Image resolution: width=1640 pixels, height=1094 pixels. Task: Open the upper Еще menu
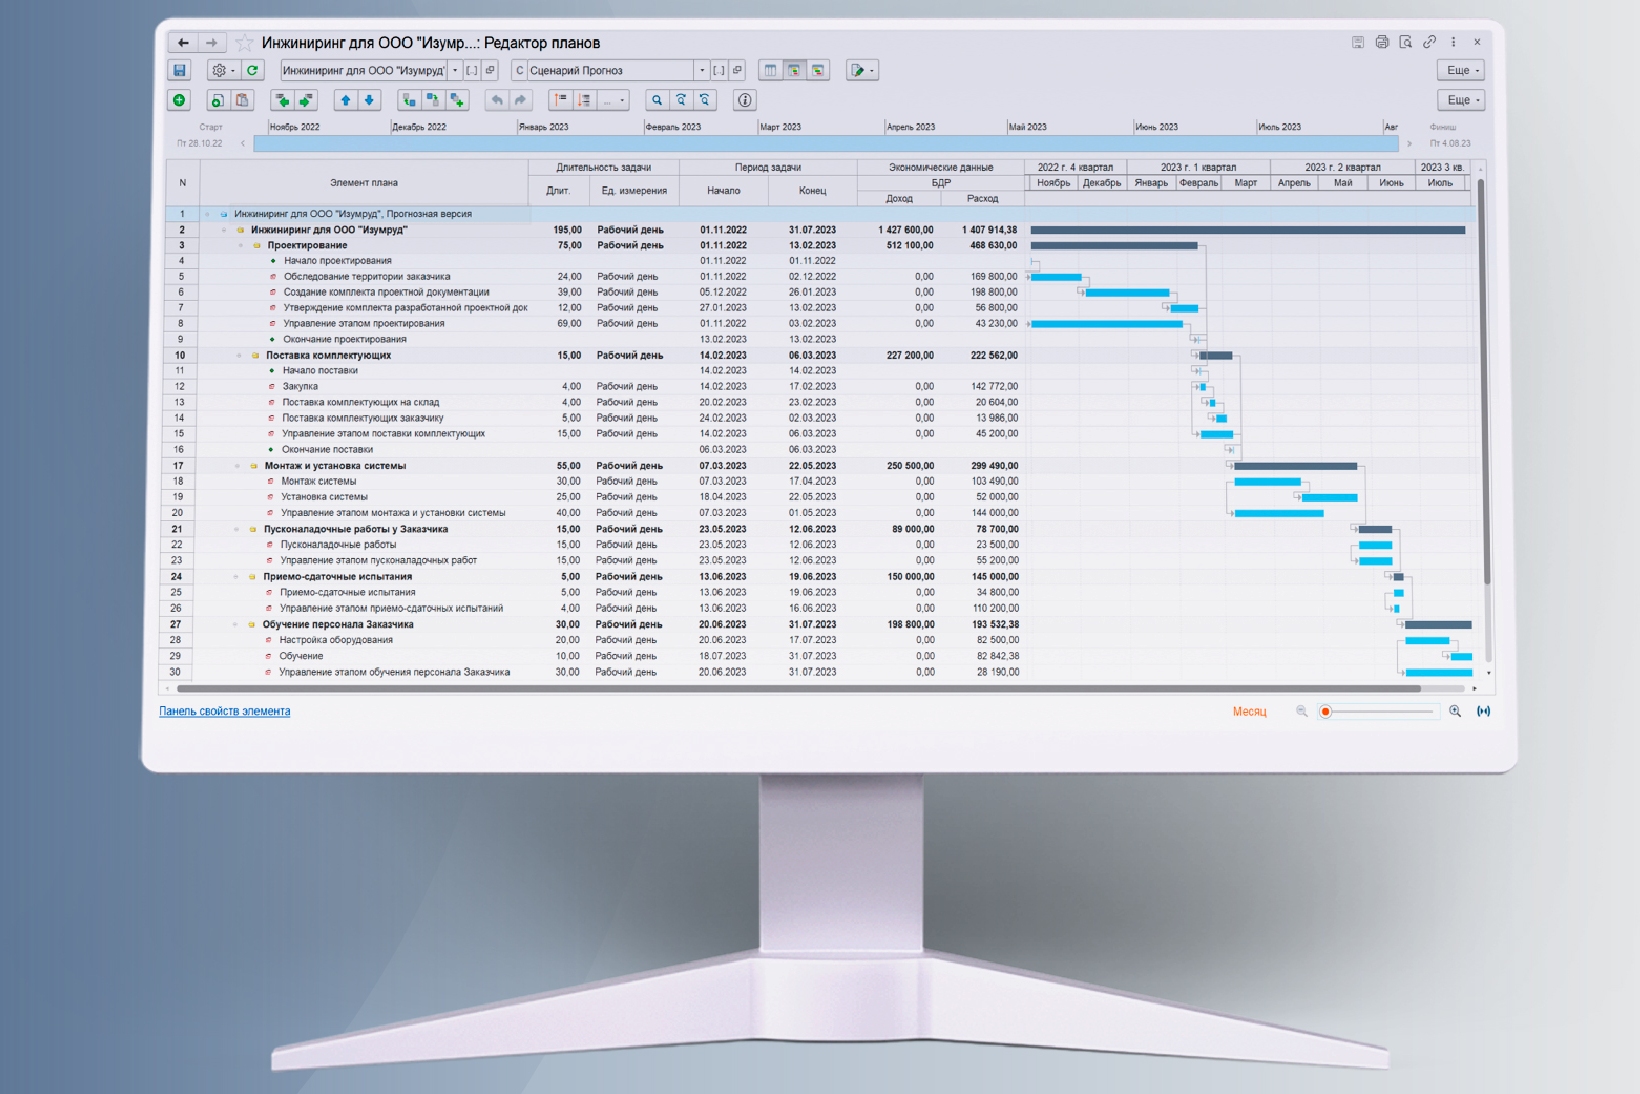point(1461,70)
